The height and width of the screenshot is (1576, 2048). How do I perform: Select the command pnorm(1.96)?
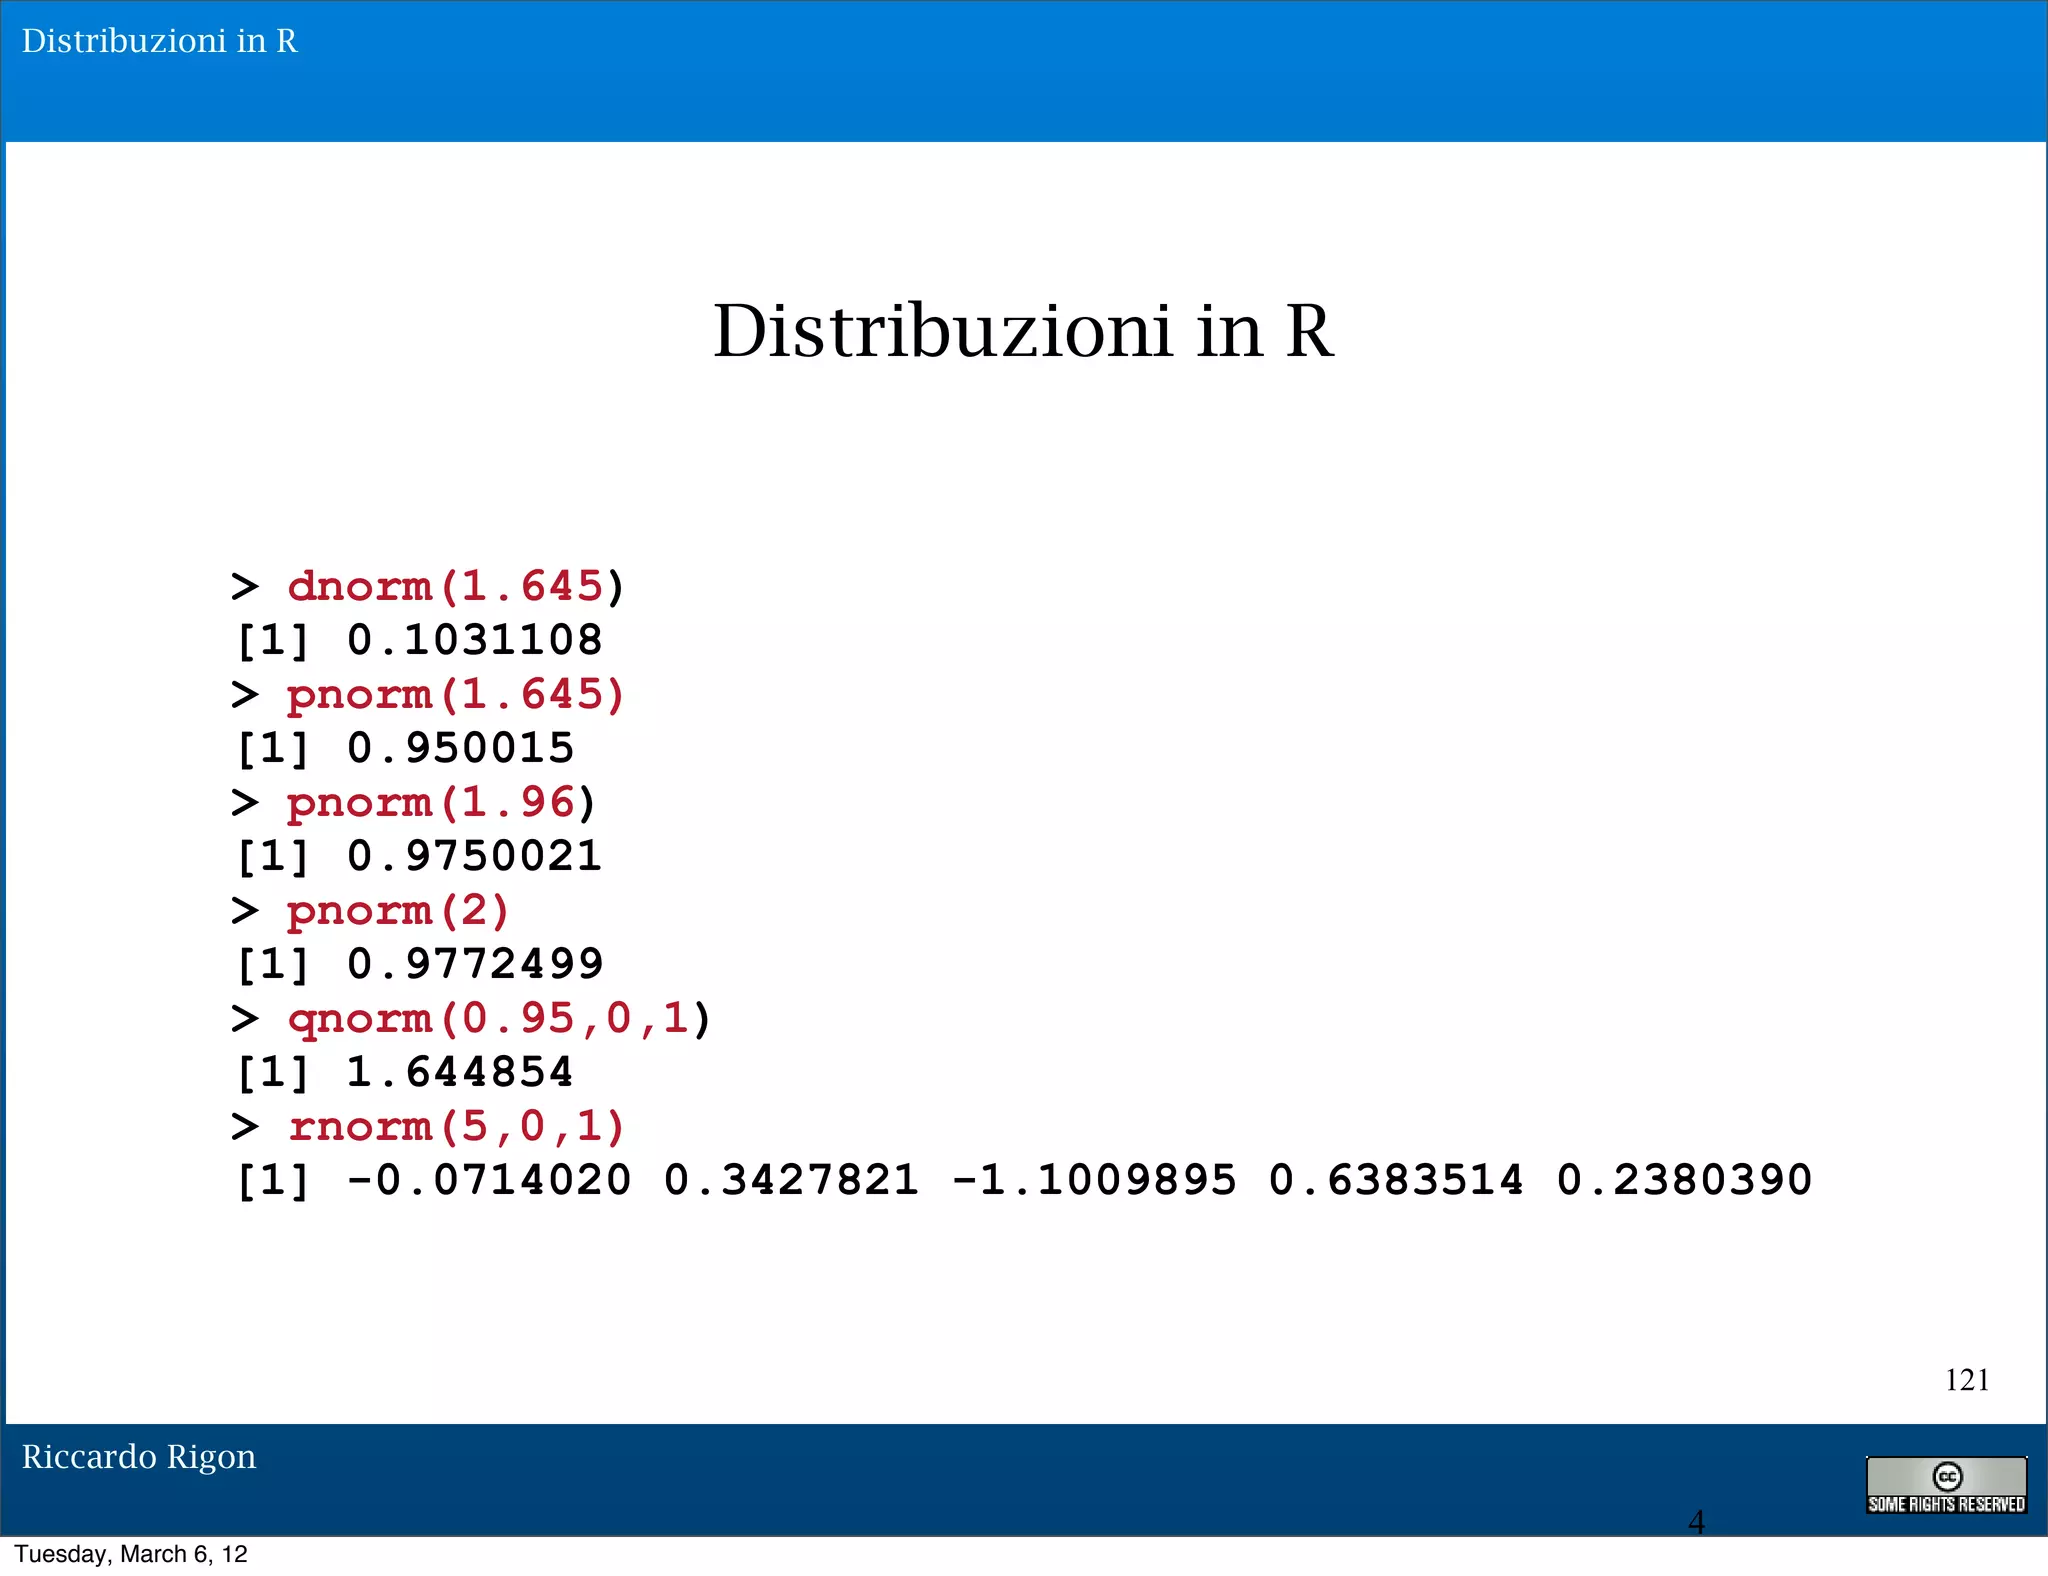pyautogui.click(x=441, y=803)
